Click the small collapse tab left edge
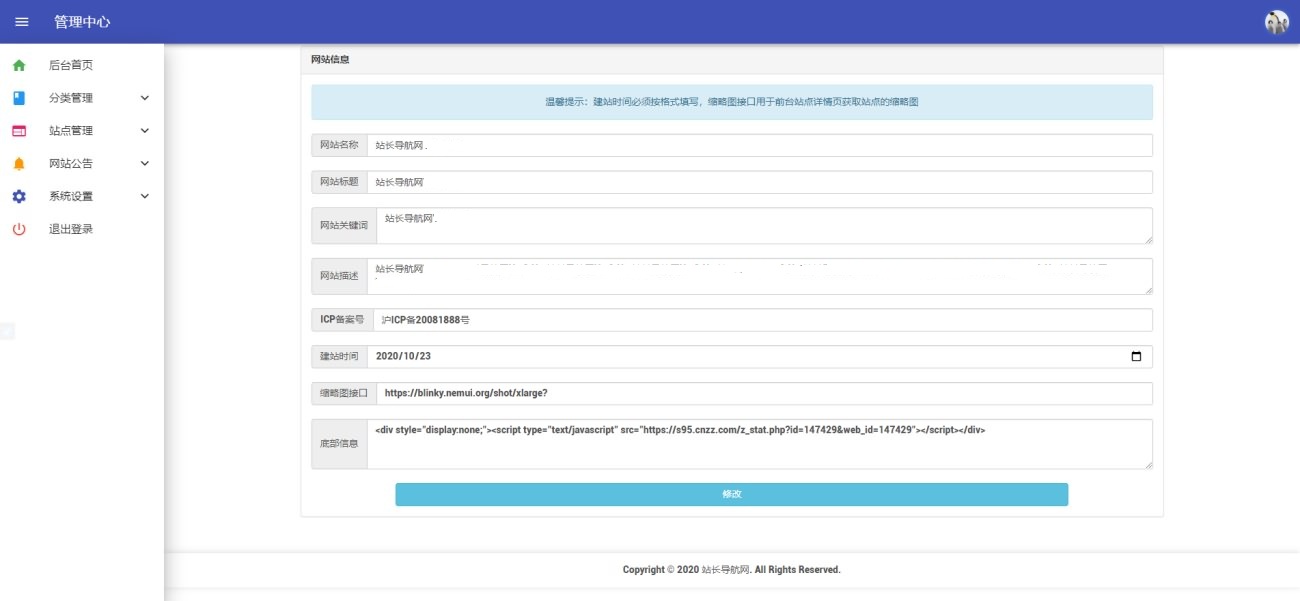The height and width of the screenshot is (601, 1300). click(x=7, y=332)
